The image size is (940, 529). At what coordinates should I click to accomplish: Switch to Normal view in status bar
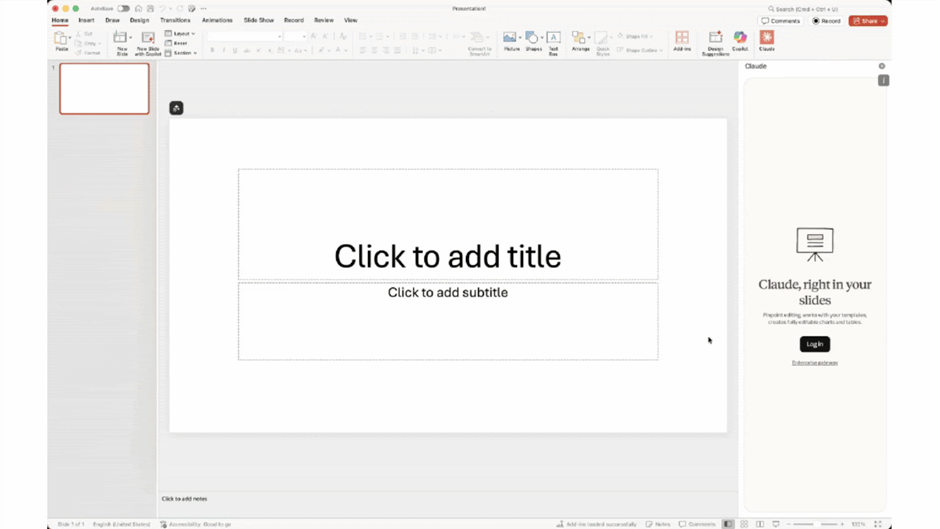728,524
